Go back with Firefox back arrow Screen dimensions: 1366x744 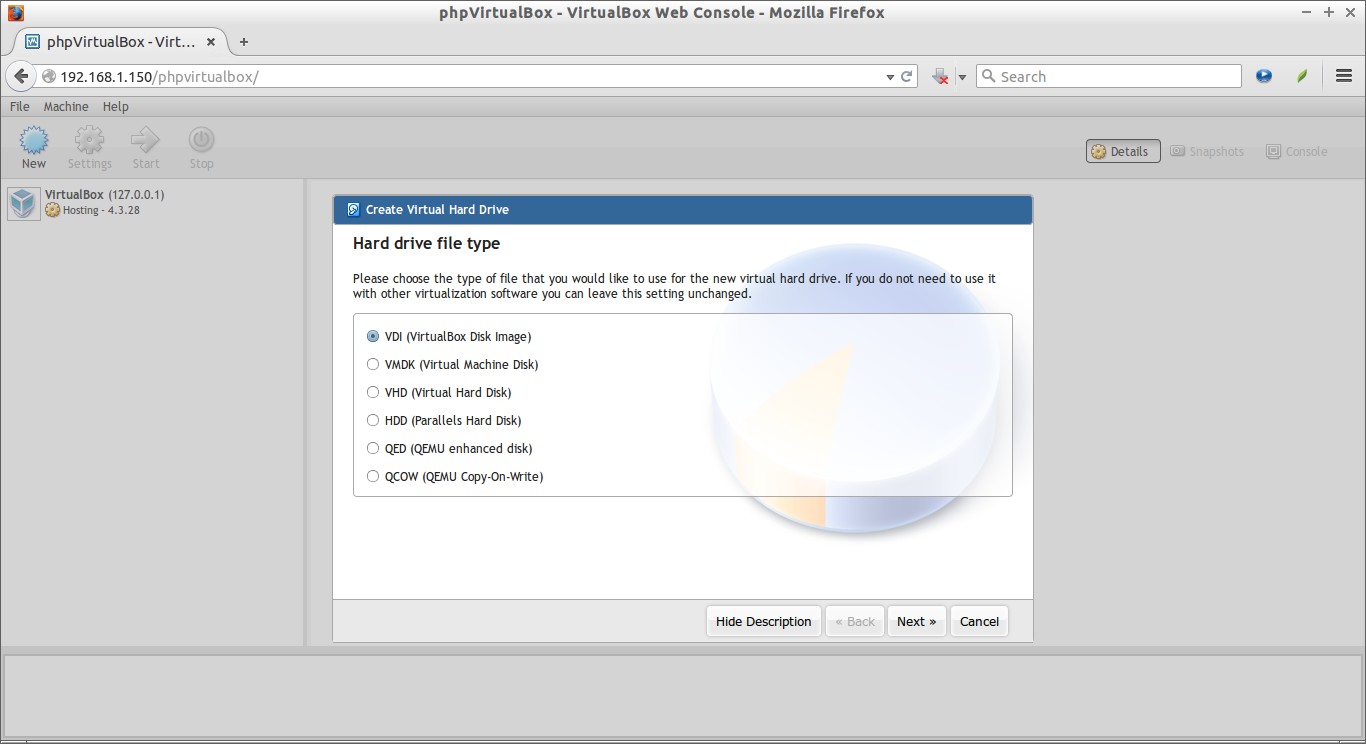(21, 76)
